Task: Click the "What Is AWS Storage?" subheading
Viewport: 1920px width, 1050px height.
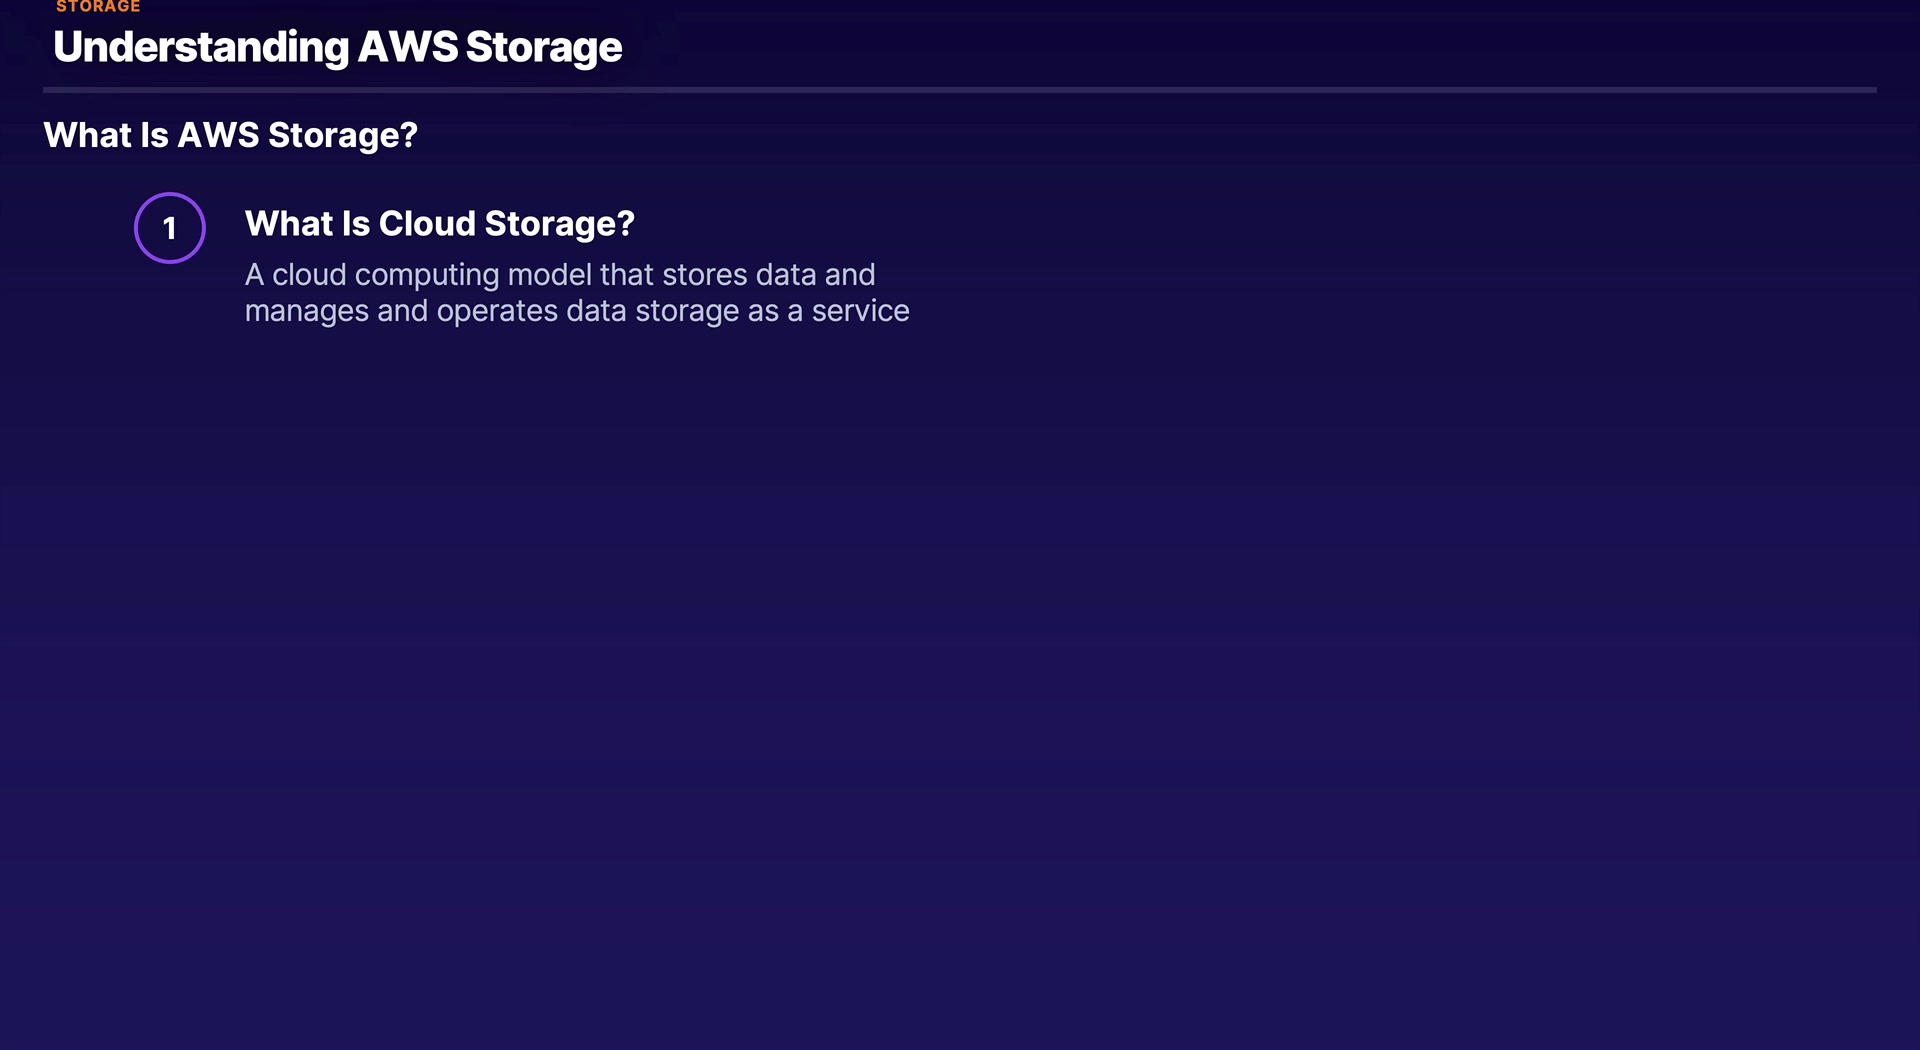Action: coord(230,135)
